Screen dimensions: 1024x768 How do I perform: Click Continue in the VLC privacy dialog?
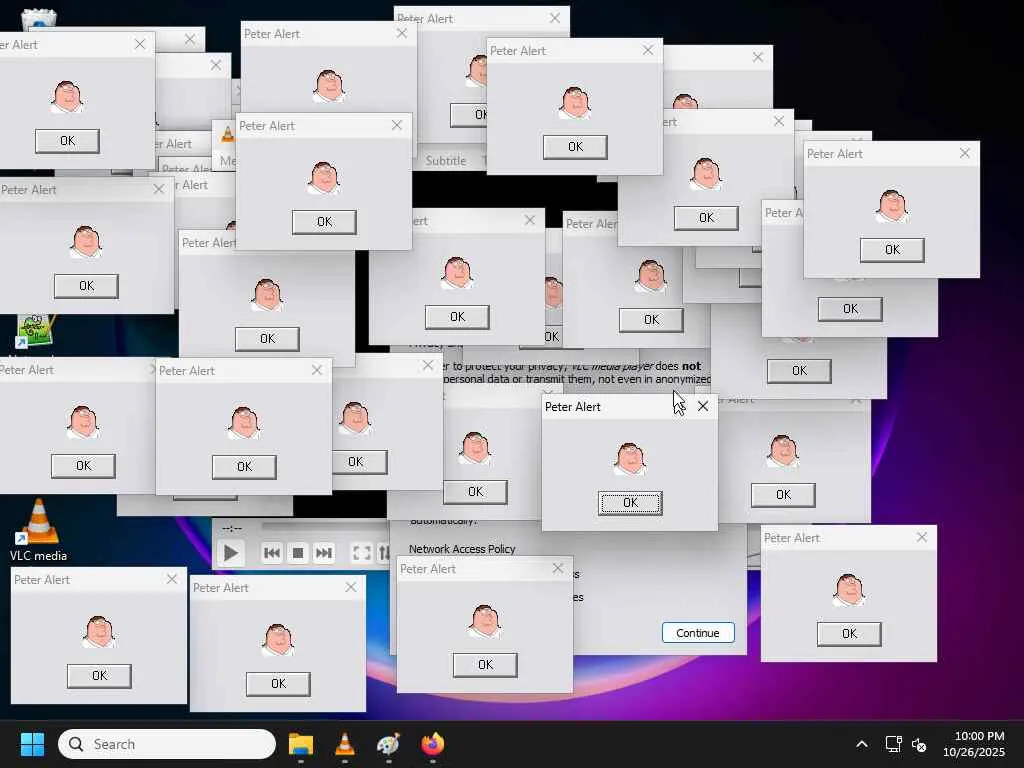point(698,633)
